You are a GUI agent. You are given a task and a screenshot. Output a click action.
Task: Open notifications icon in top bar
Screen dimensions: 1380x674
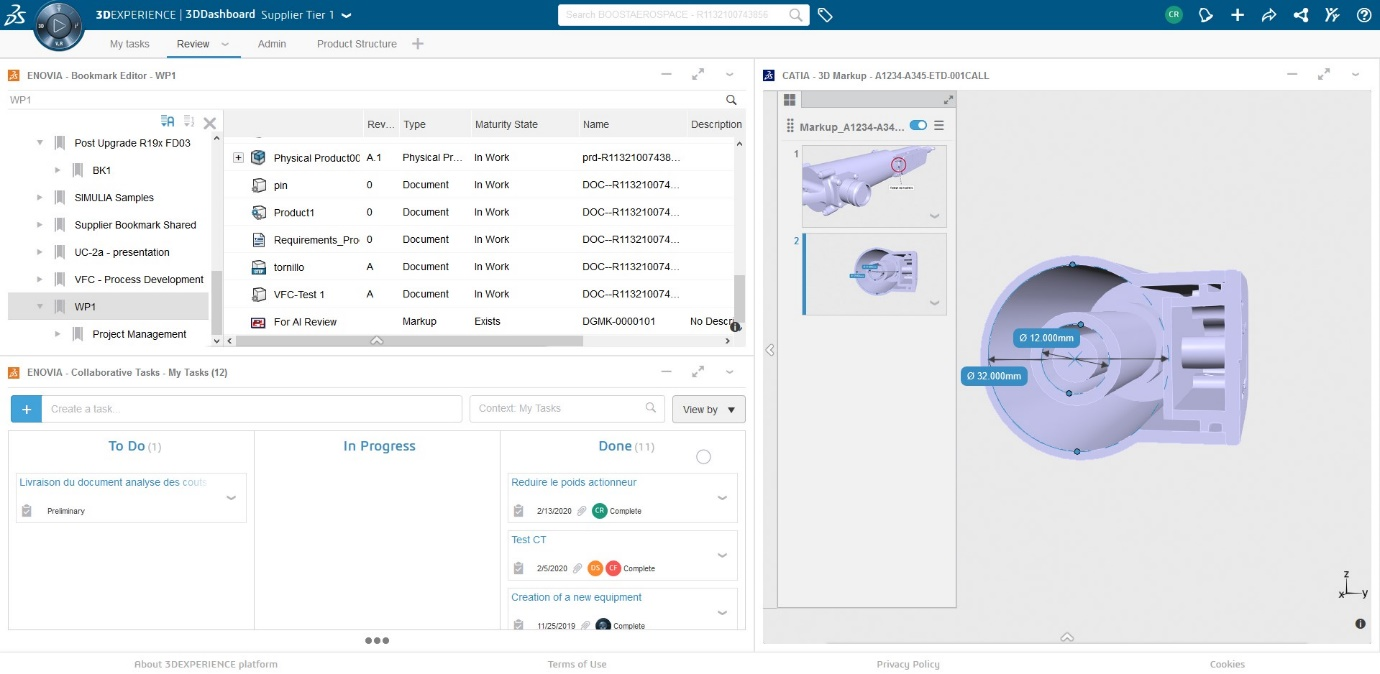1206,15
